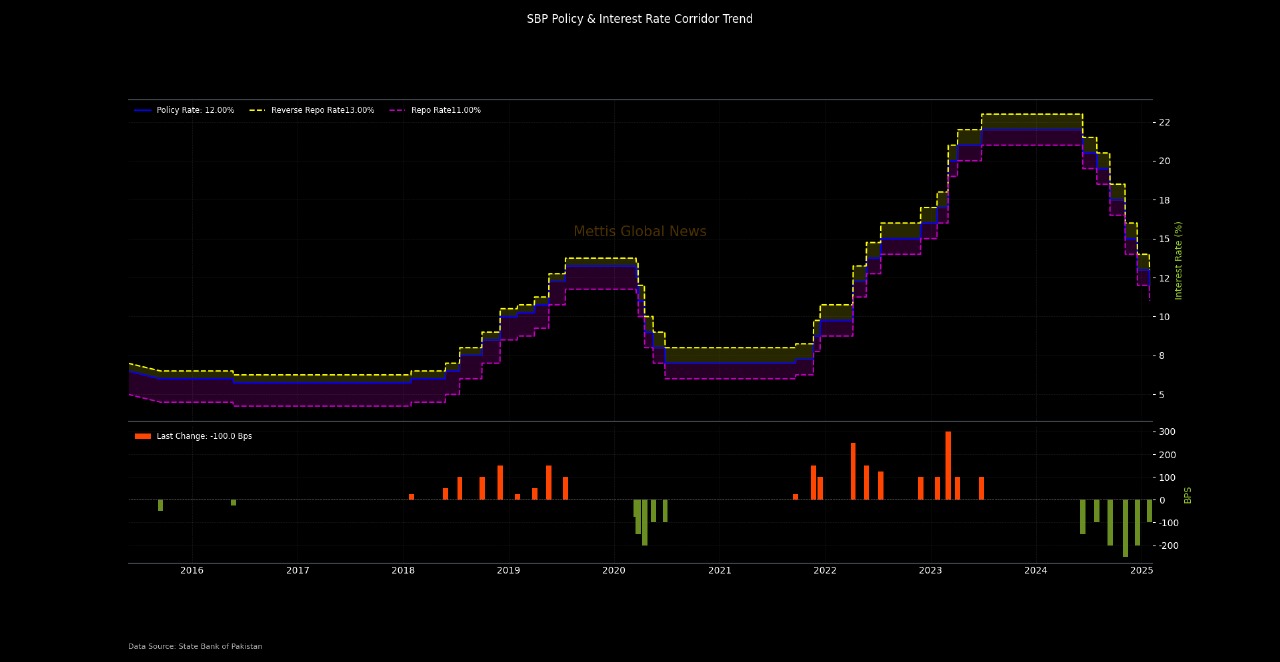Click the 22 tick on the interest rate axis
The height and width of the screenshot is (662, 1280).
click(x=1164, y=123)
